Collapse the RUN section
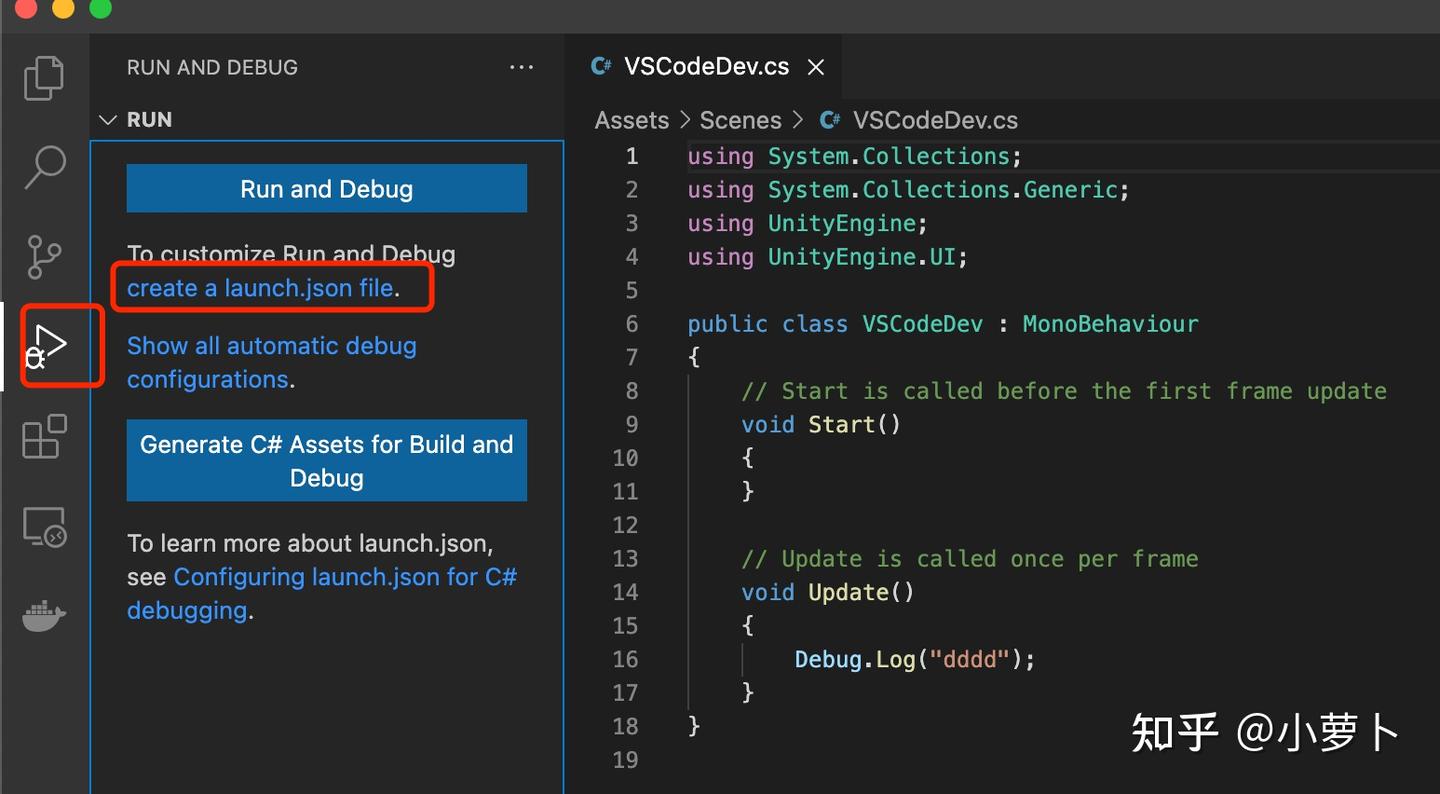 108,119
